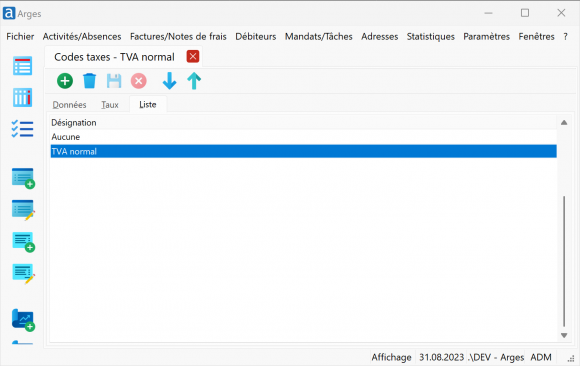This screenshot has height=366, width=580.
Task: Click the .\DEV - Arges status bar entry
Action: (496, 357)
